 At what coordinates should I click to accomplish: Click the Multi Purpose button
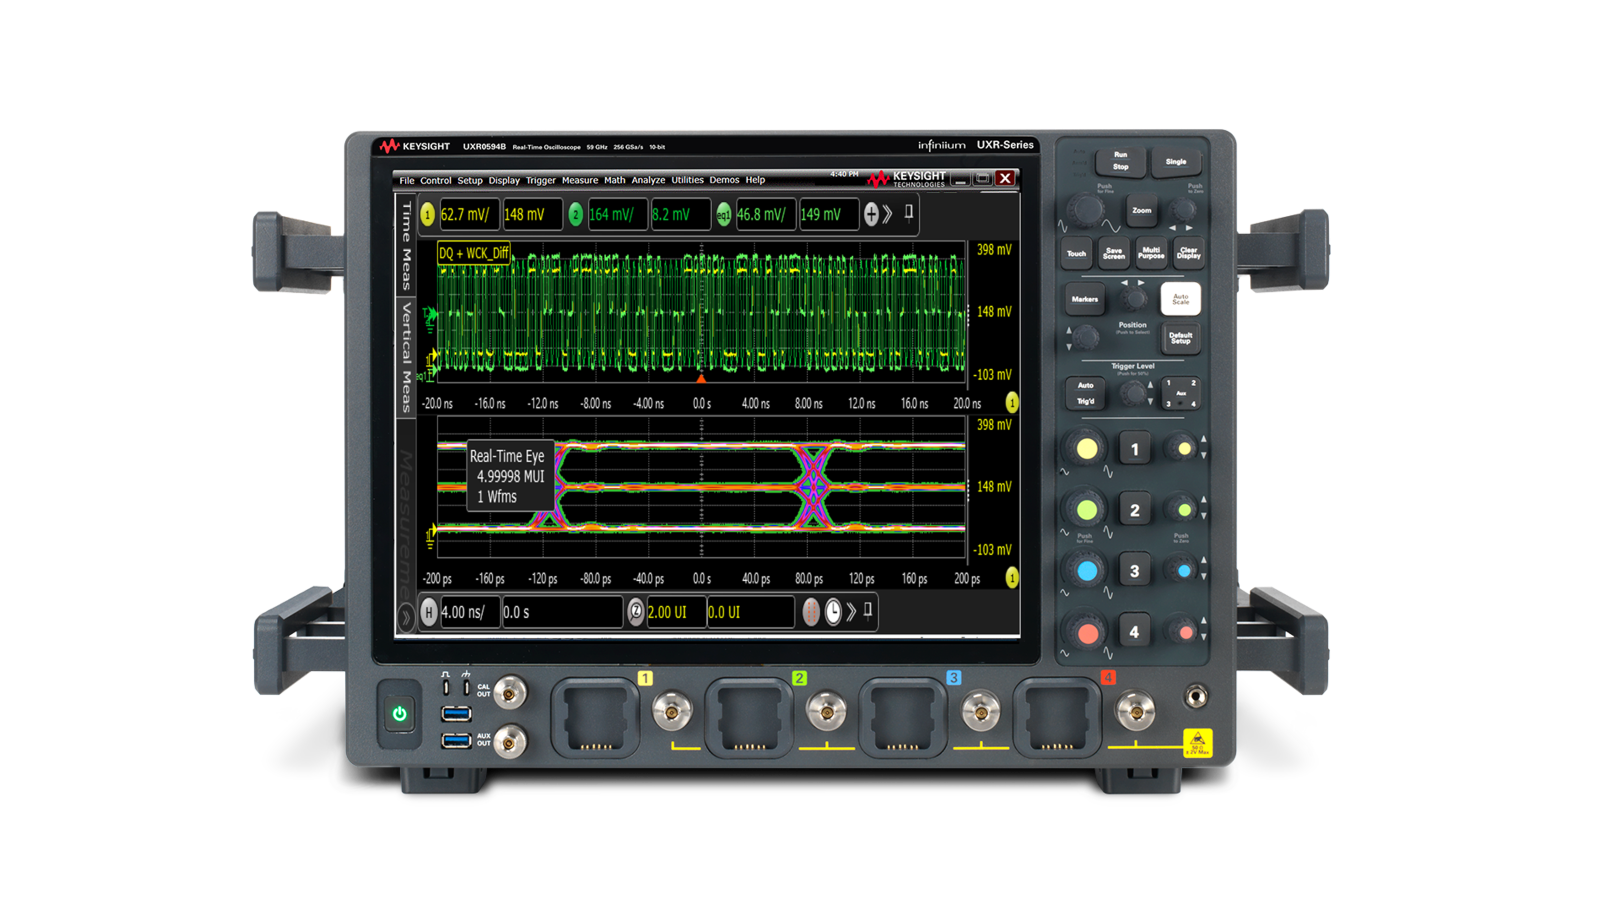click(1151, 254)
